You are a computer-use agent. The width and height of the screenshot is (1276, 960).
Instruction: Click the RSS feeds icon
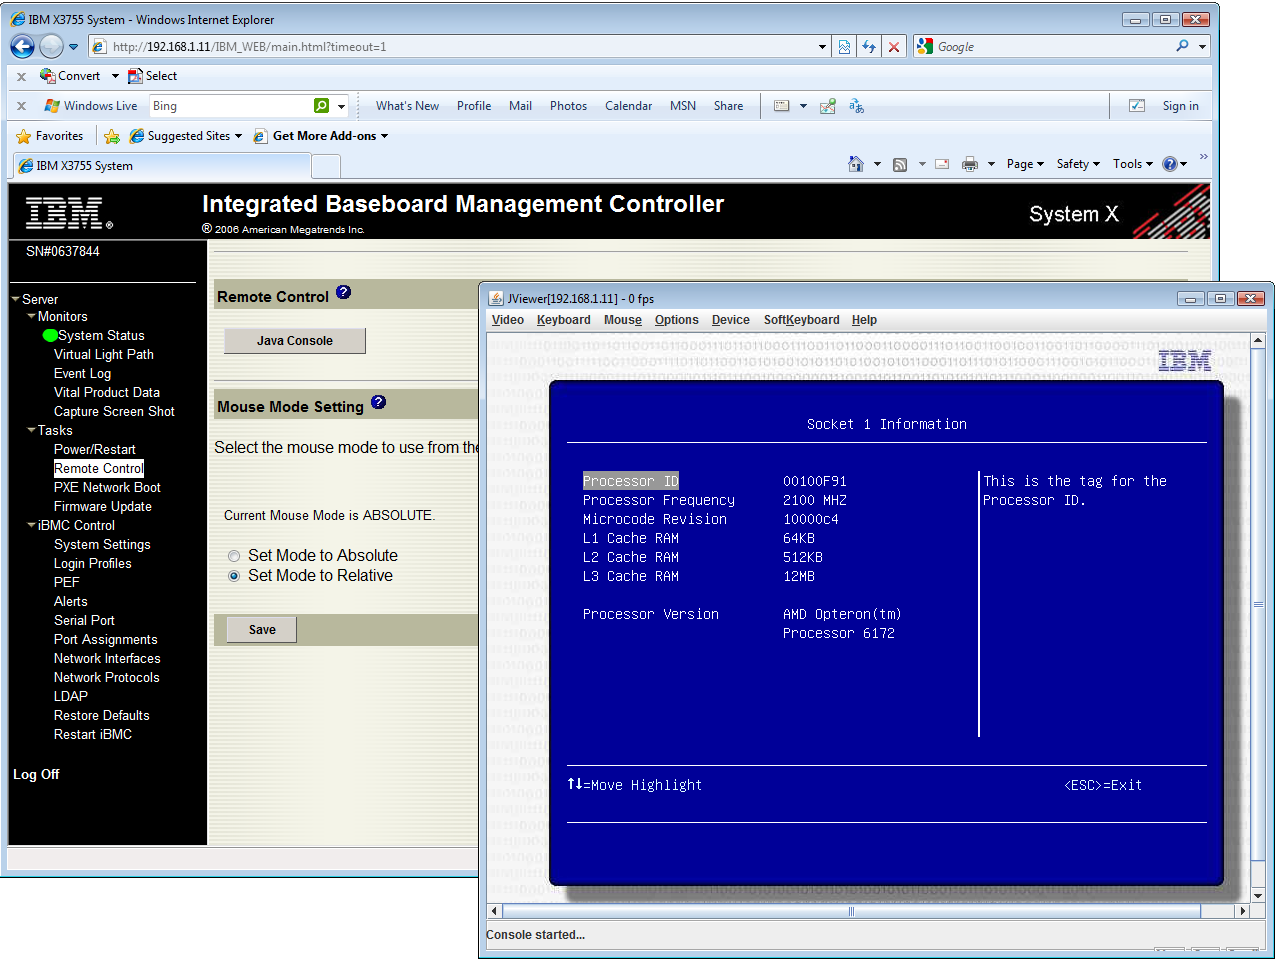click(900, 164)
